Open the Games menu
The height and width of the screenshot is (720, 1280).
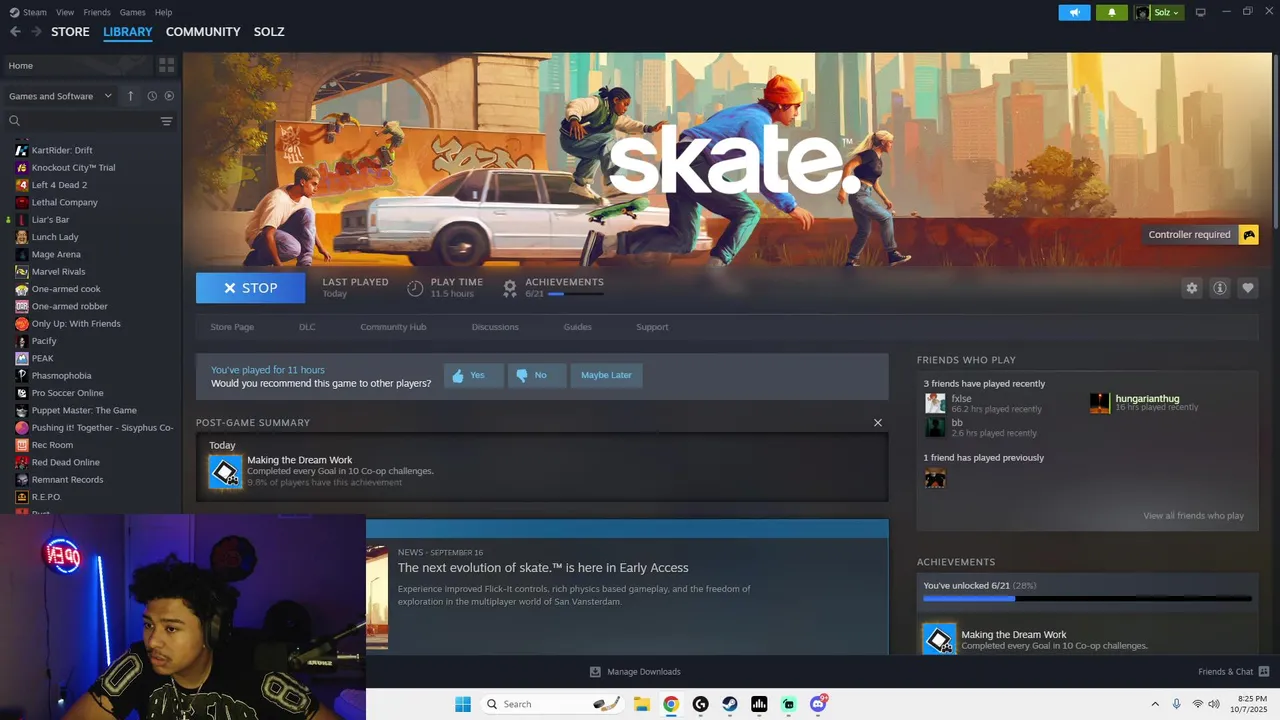click(132, 12)
